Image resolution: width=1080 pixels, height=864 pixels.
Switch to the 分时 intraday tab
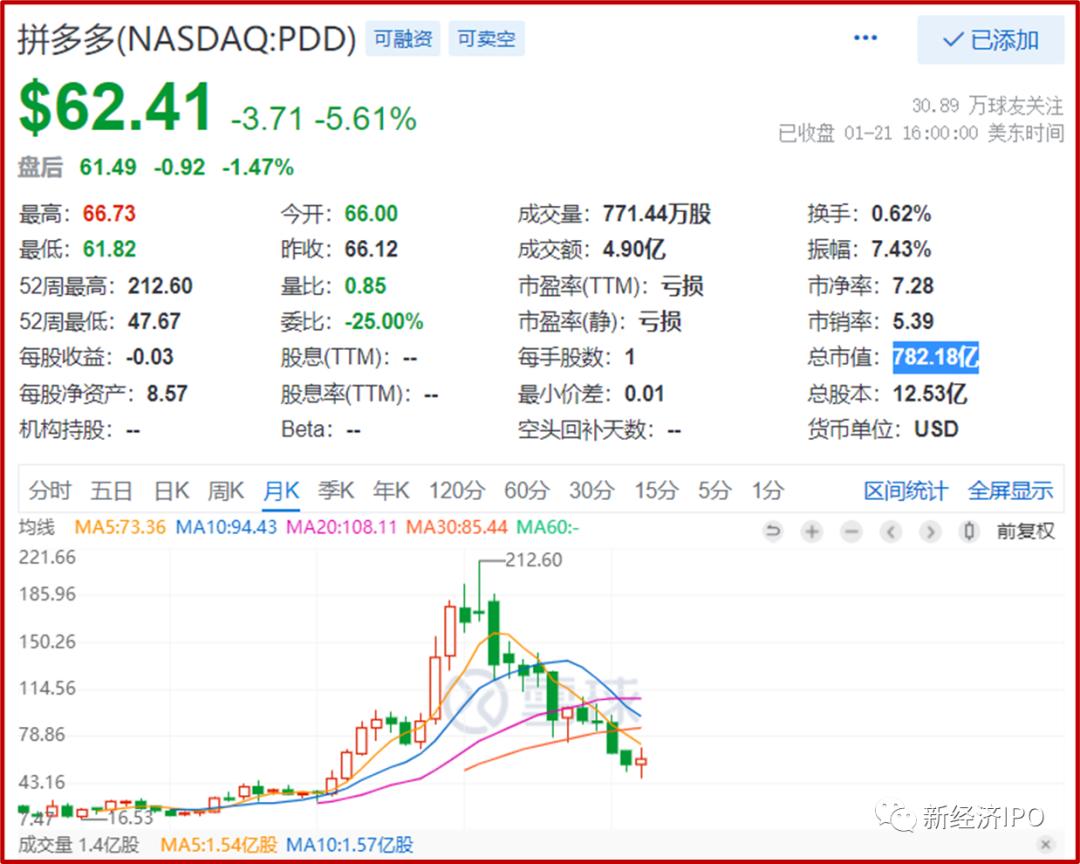tap(50, 490)
